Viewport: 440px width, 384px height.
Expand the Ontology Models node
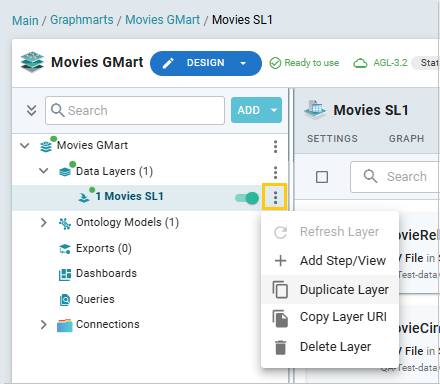43,222
